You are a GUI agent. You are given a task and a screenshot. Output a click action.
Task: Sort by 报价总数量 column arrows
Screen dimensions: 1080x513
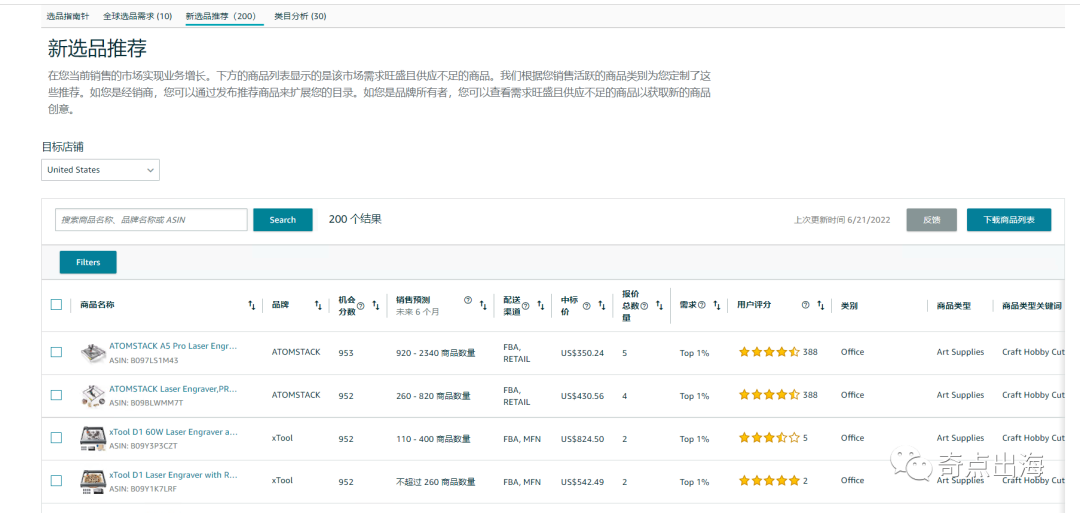click(x=659, y=305)
